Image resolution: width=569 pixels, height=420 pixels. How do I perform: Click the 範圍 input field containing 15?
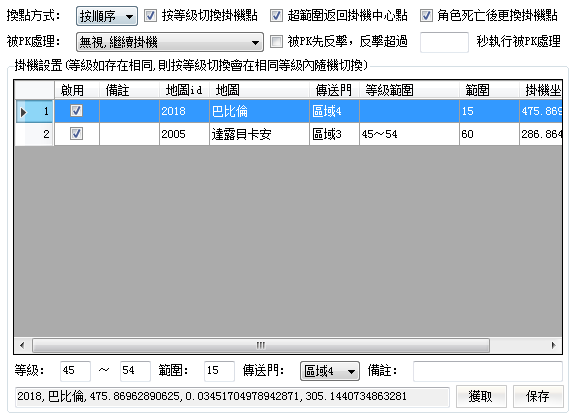pyautogui.click(x=219, y=371)
